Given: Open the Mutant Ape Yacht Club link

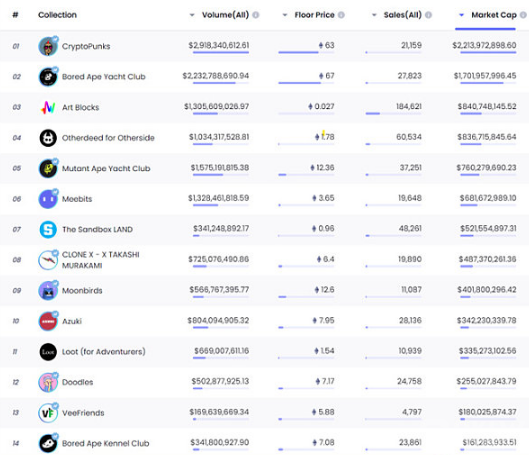Looking at the screenshot, I should click(106, 168).
